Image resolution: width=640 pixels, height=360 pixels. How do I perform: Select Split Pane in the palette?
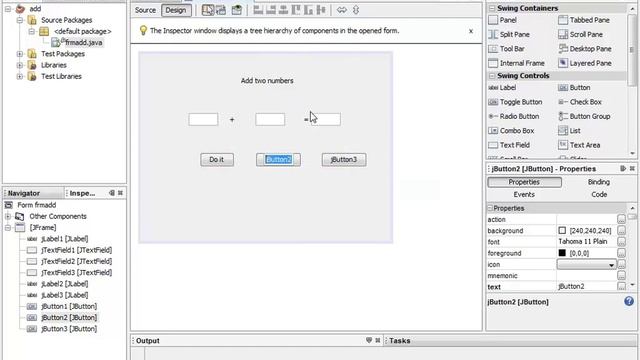click(509, 34)
